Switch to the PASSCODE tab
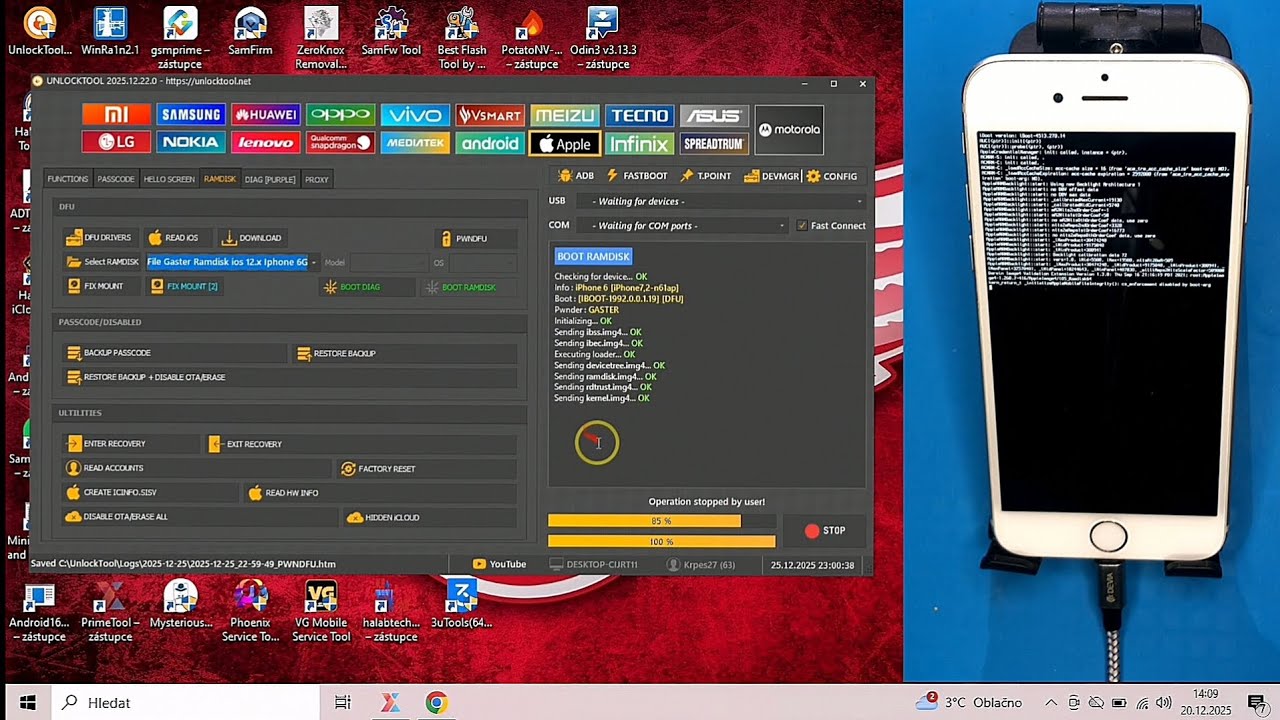The width and height of the screenshot is (1280, 720). click(116, 179)
